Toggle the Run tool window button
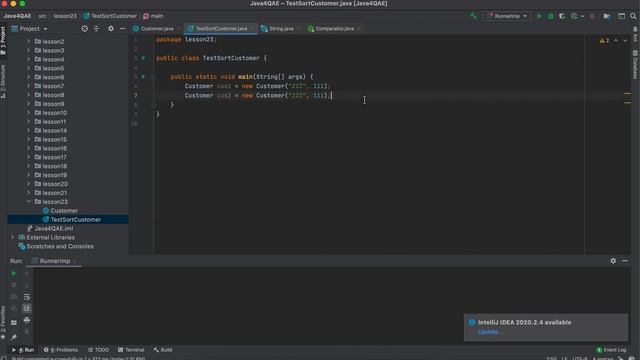 tap(23, 350)
